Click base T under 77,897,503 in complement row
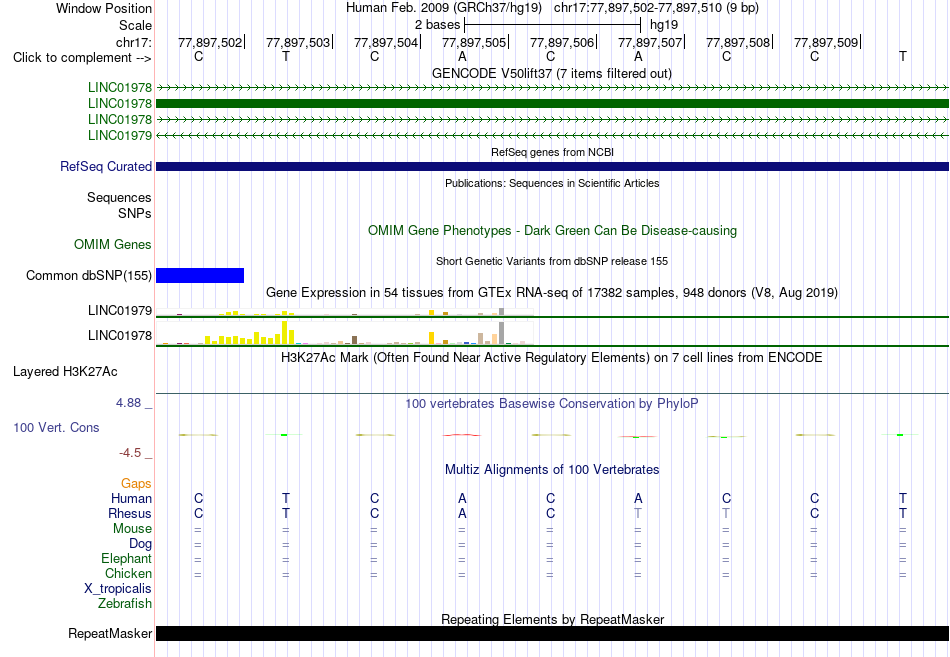The width and height of the screenshot is (950, 657). point(286,56)
